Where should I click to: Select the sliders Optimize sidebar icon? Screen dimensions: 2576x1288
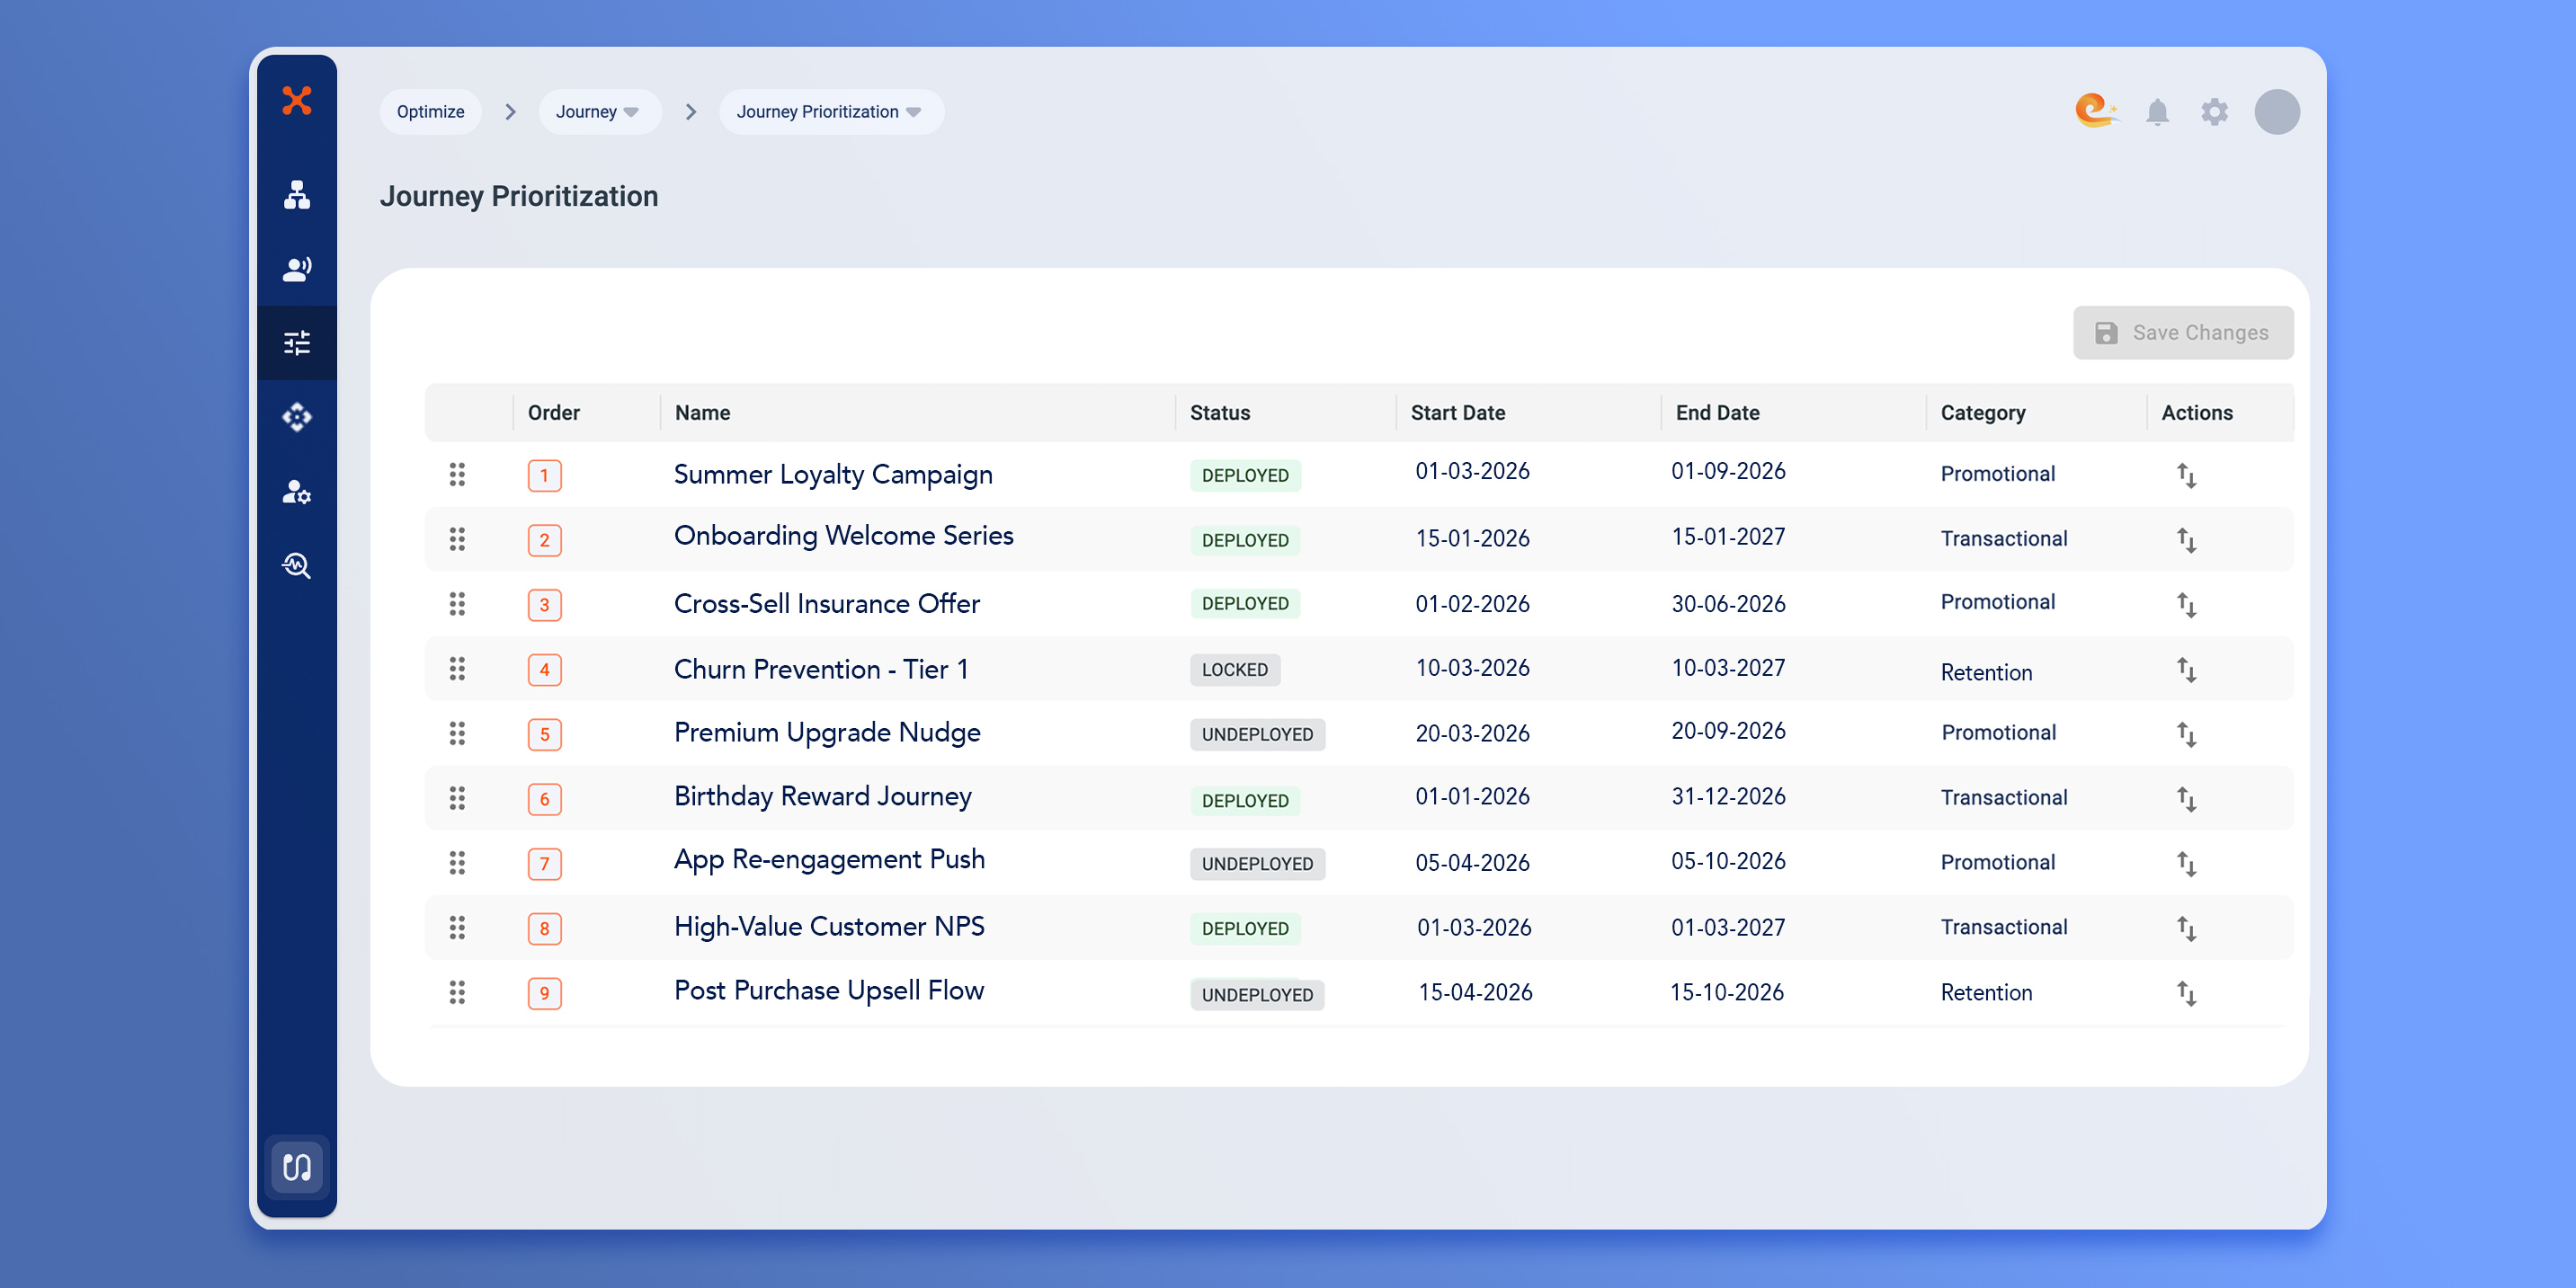pos(296,343)
